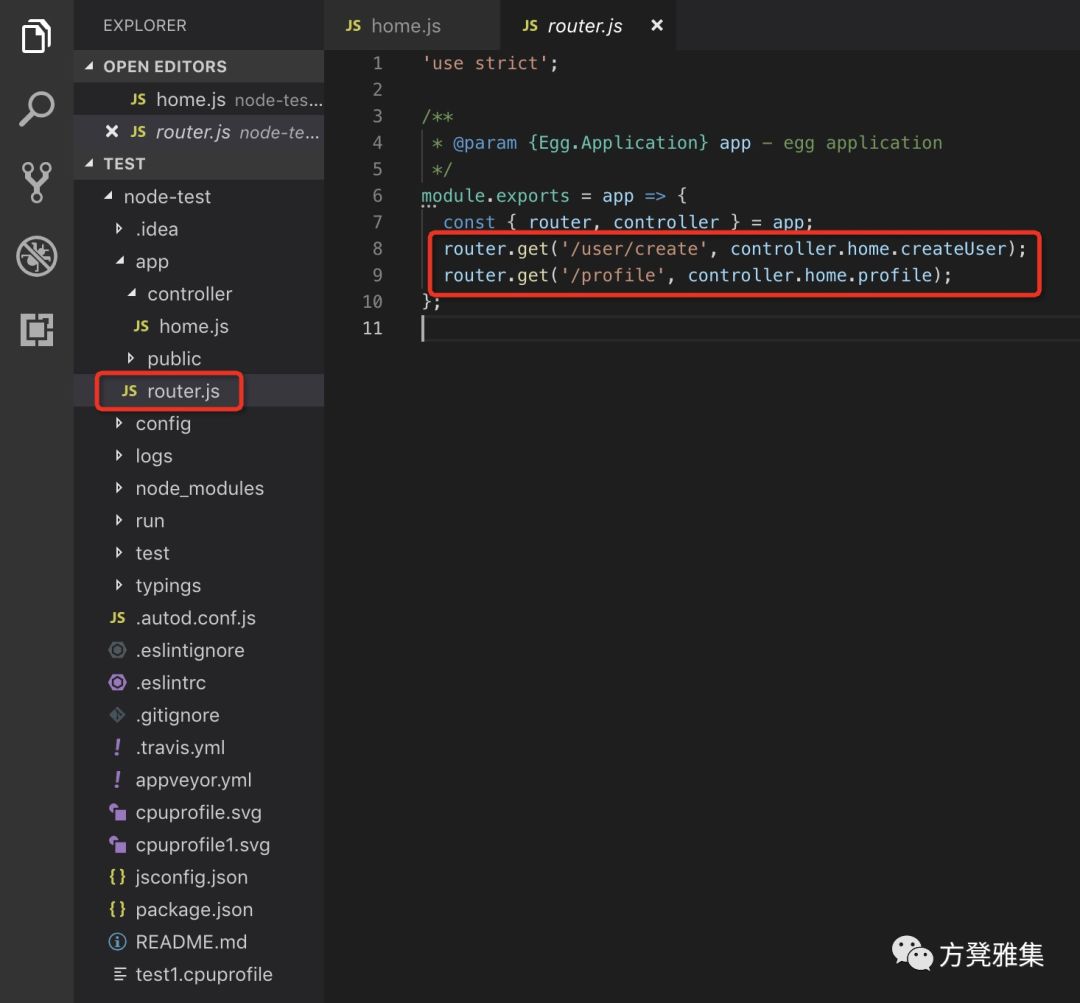Close router.js editor tab
Image resolution: width=1080 pixels, height=1003 pixels.
coord(657,25)
